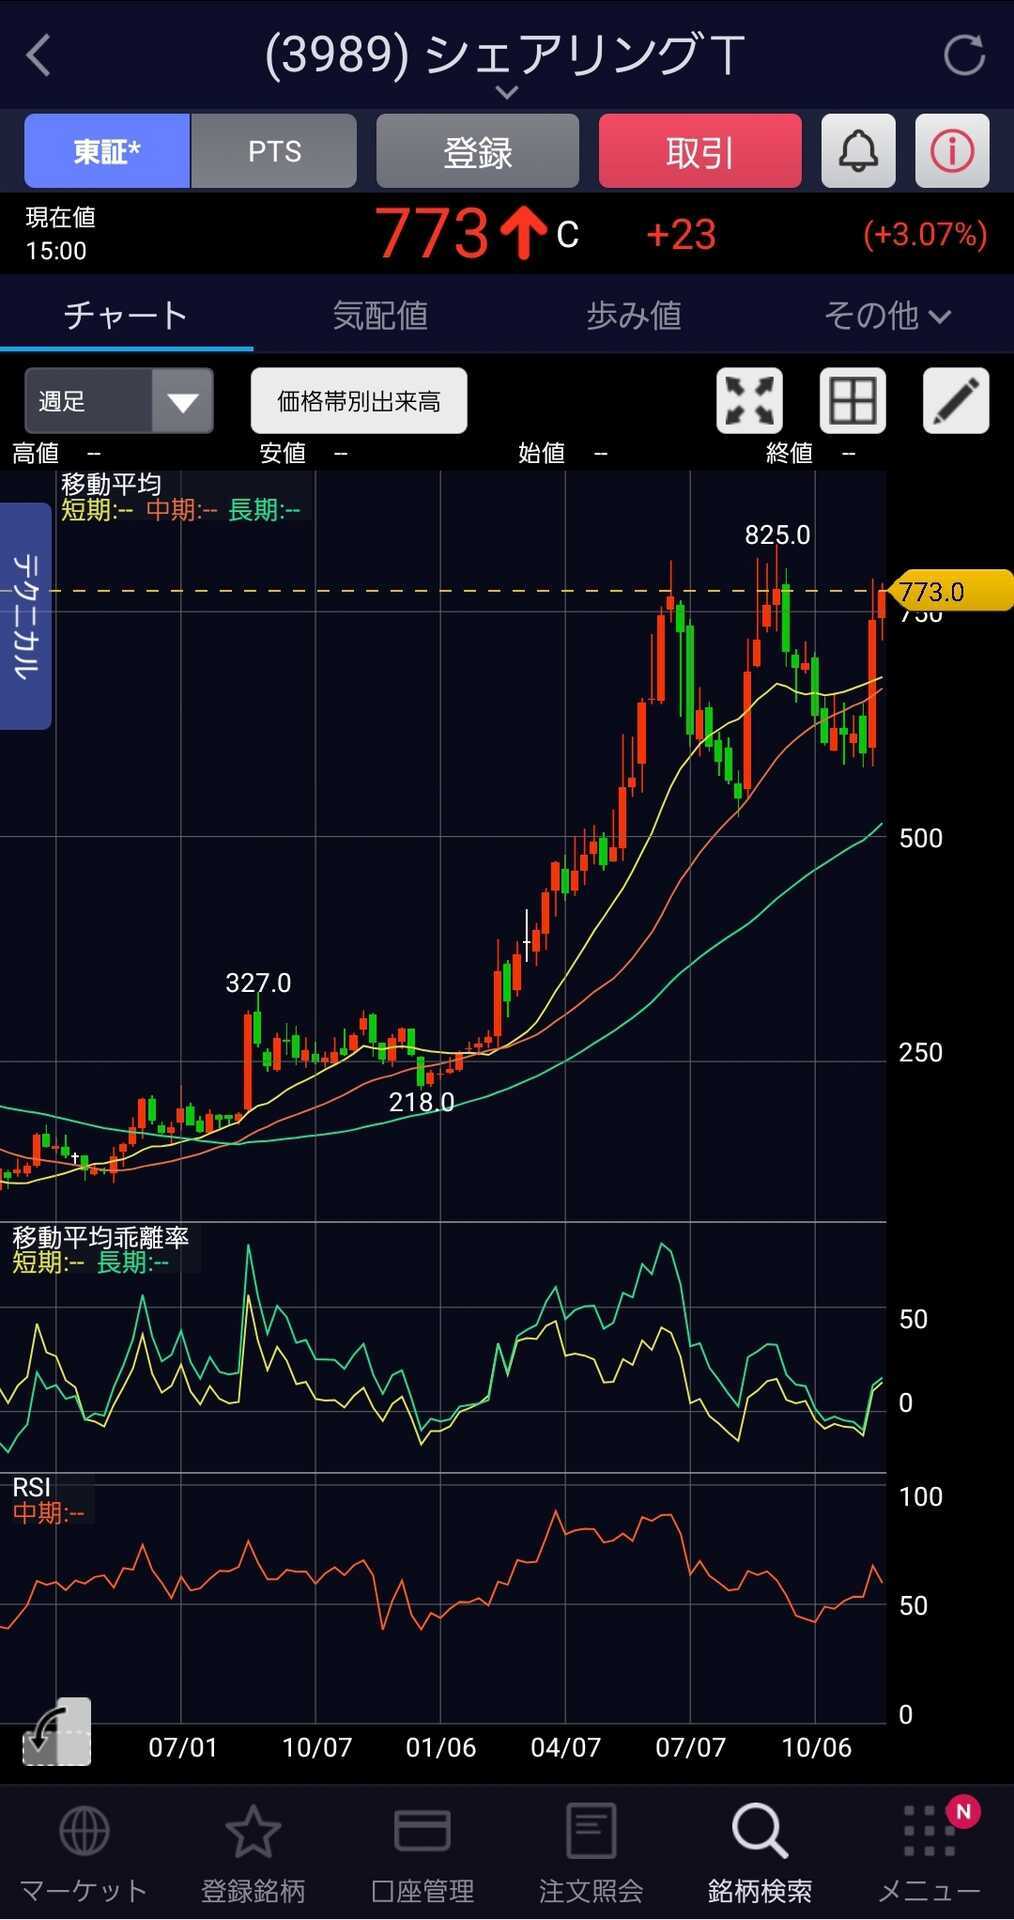The image size is (1014, 1920).
Task: Tap the 07/01 date axis label
Action: (183, 1747)
